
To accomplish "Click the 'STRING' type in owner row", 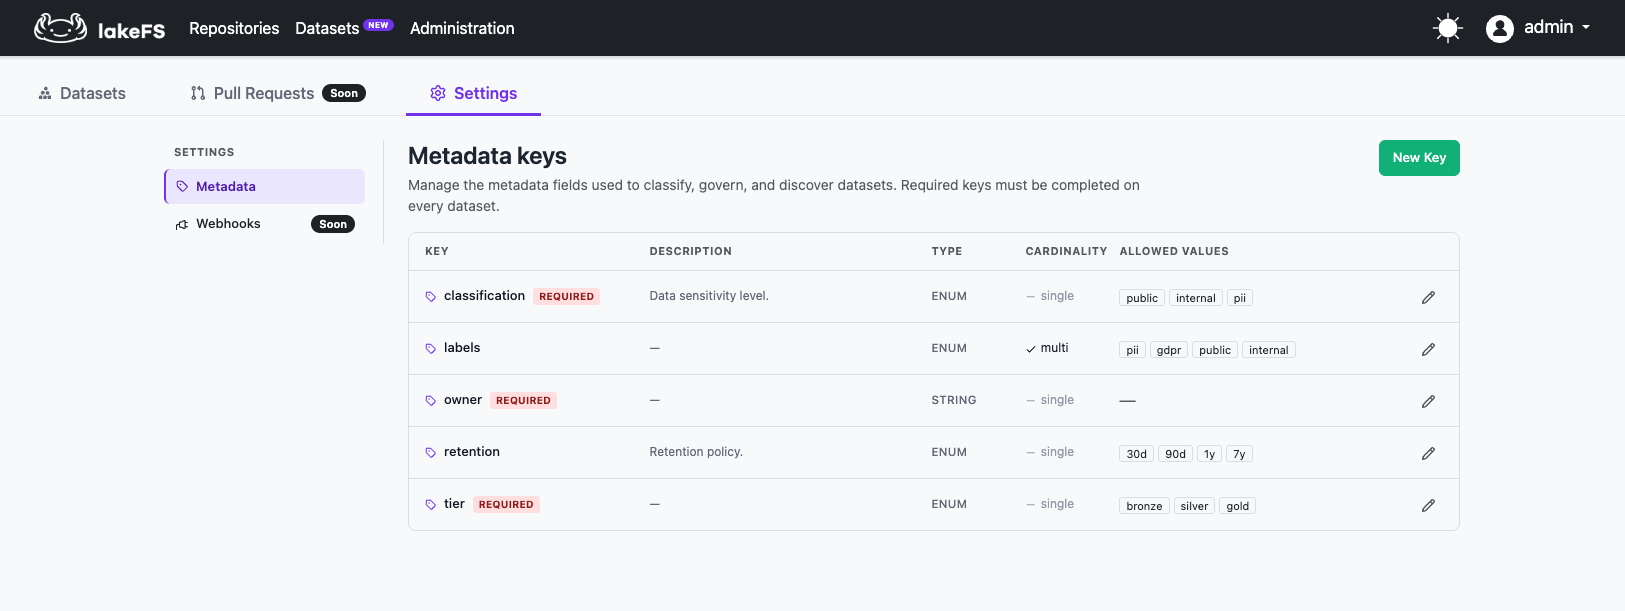I will pos(954,400).
